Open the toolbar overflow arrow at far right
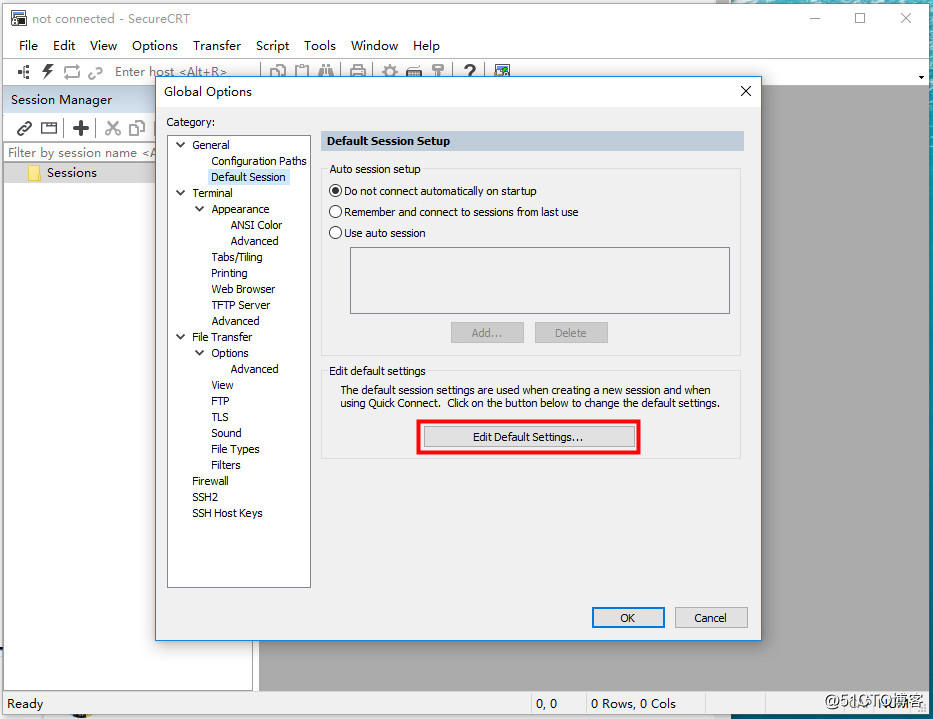 click(x=921, y=77)
